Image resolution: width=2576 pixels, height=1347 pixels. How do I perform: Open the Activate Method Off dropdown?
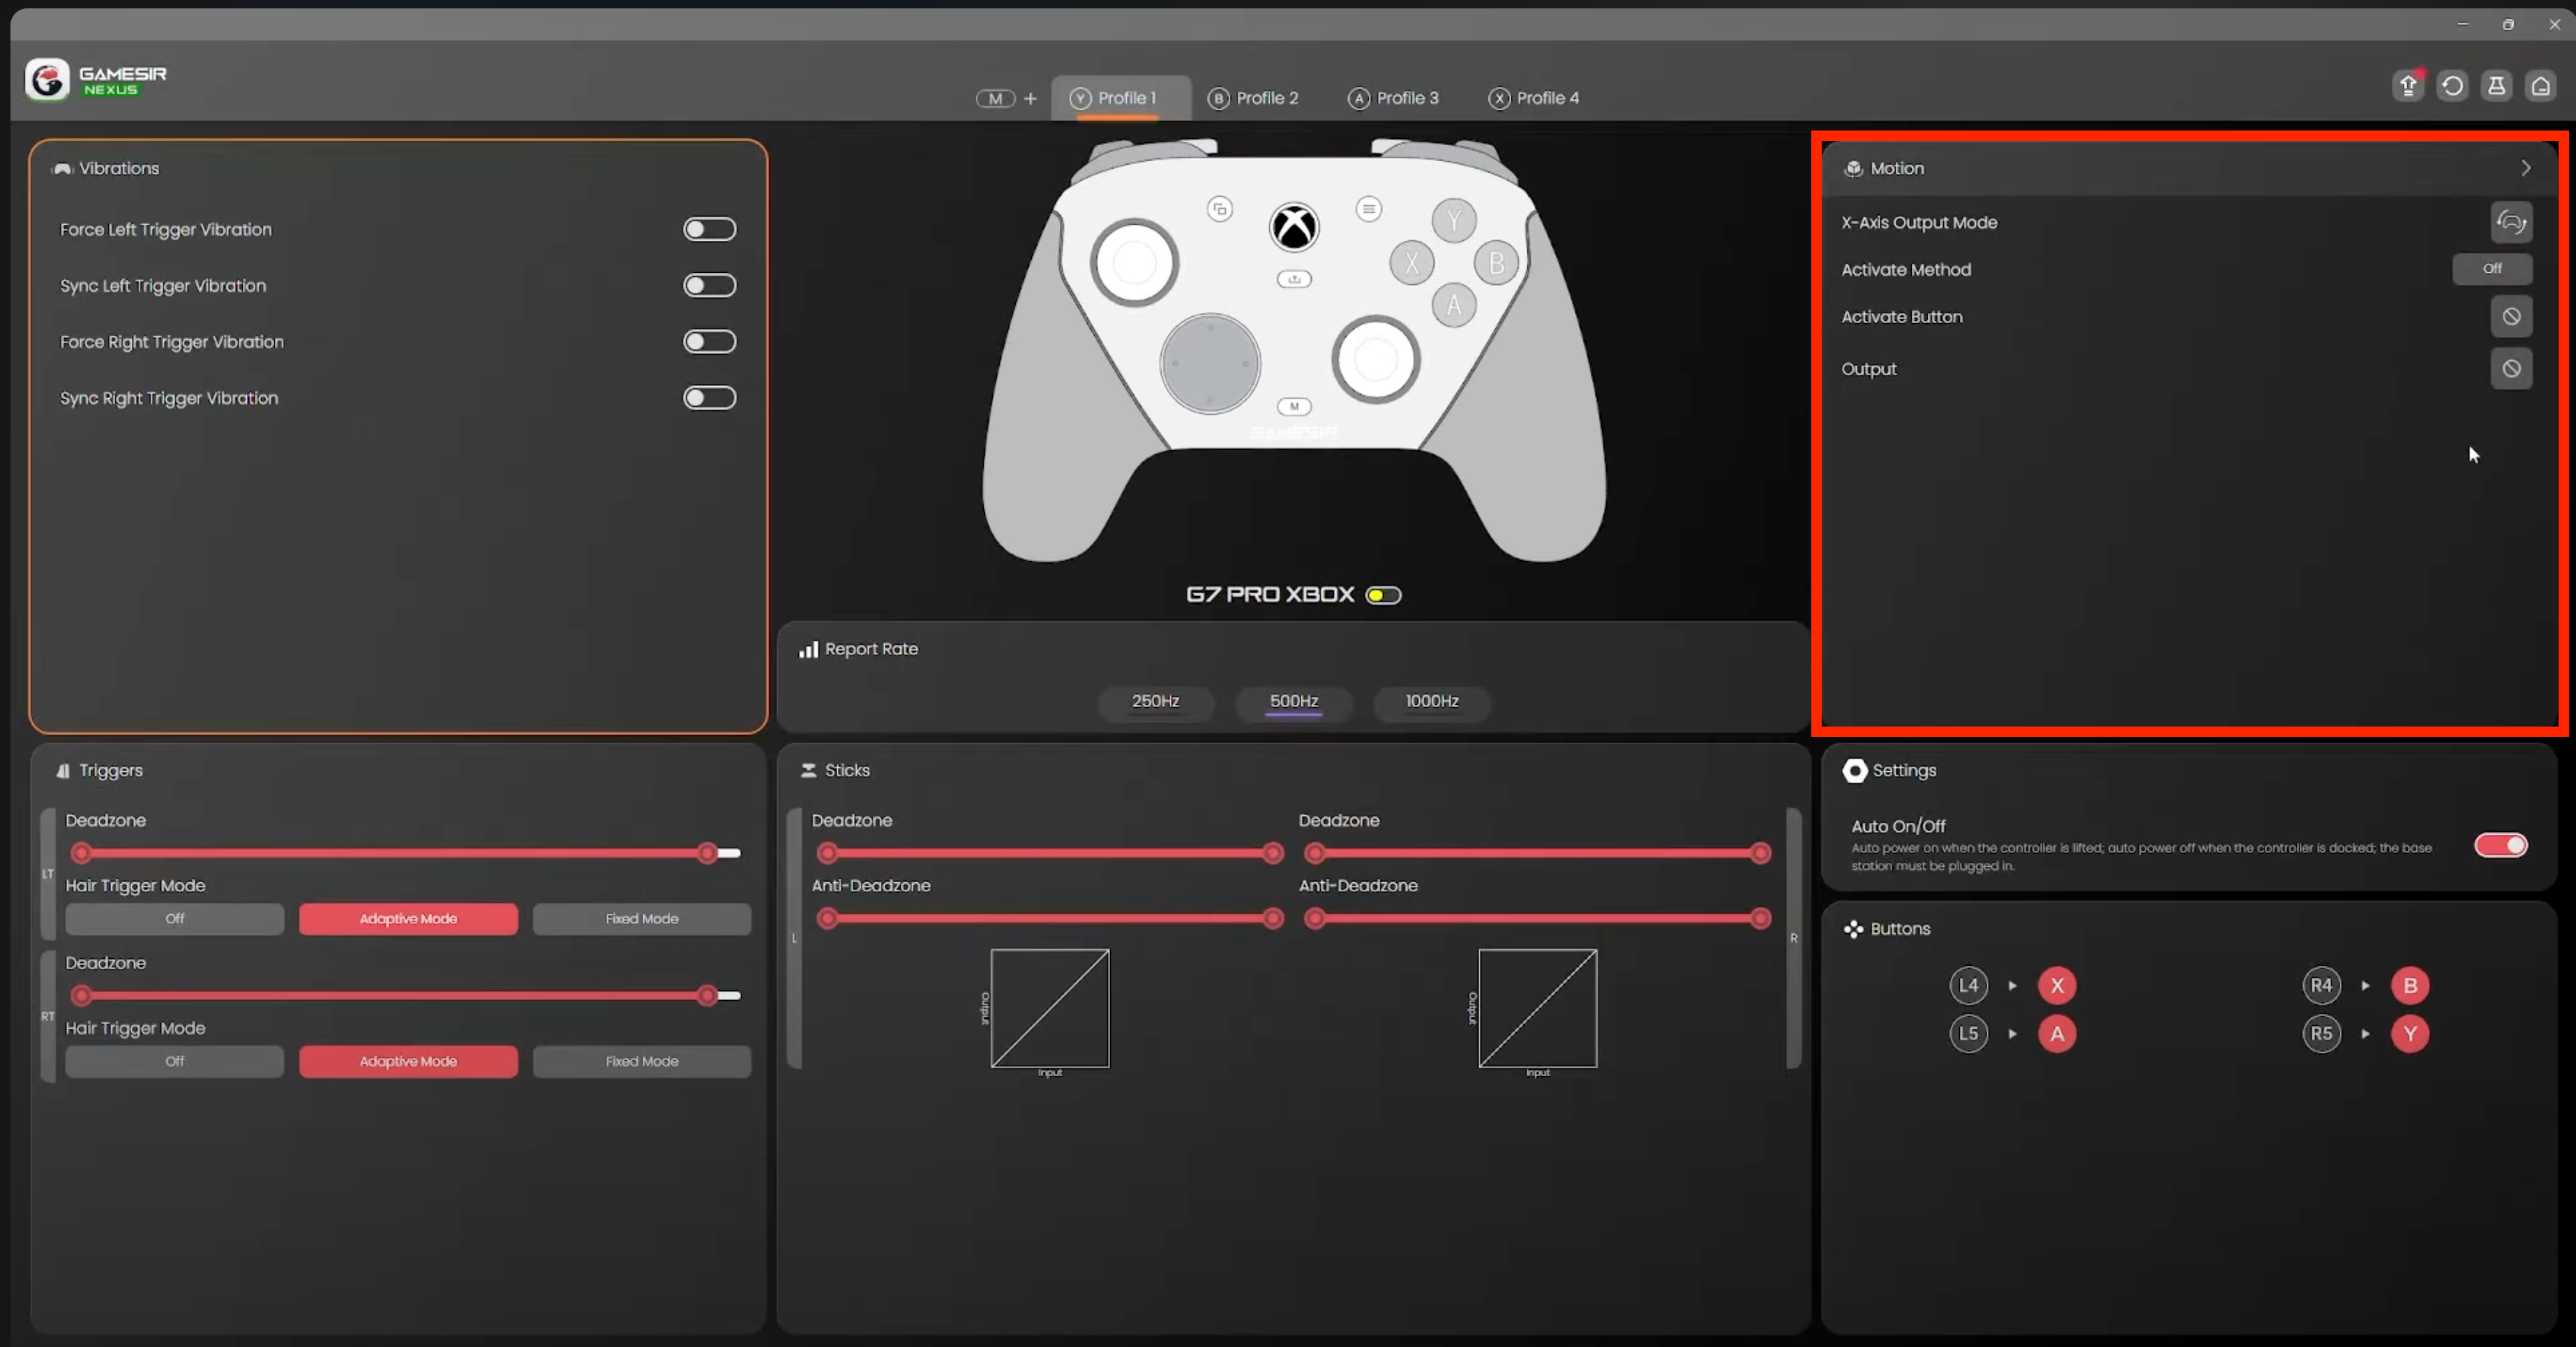coord(2491,269)
